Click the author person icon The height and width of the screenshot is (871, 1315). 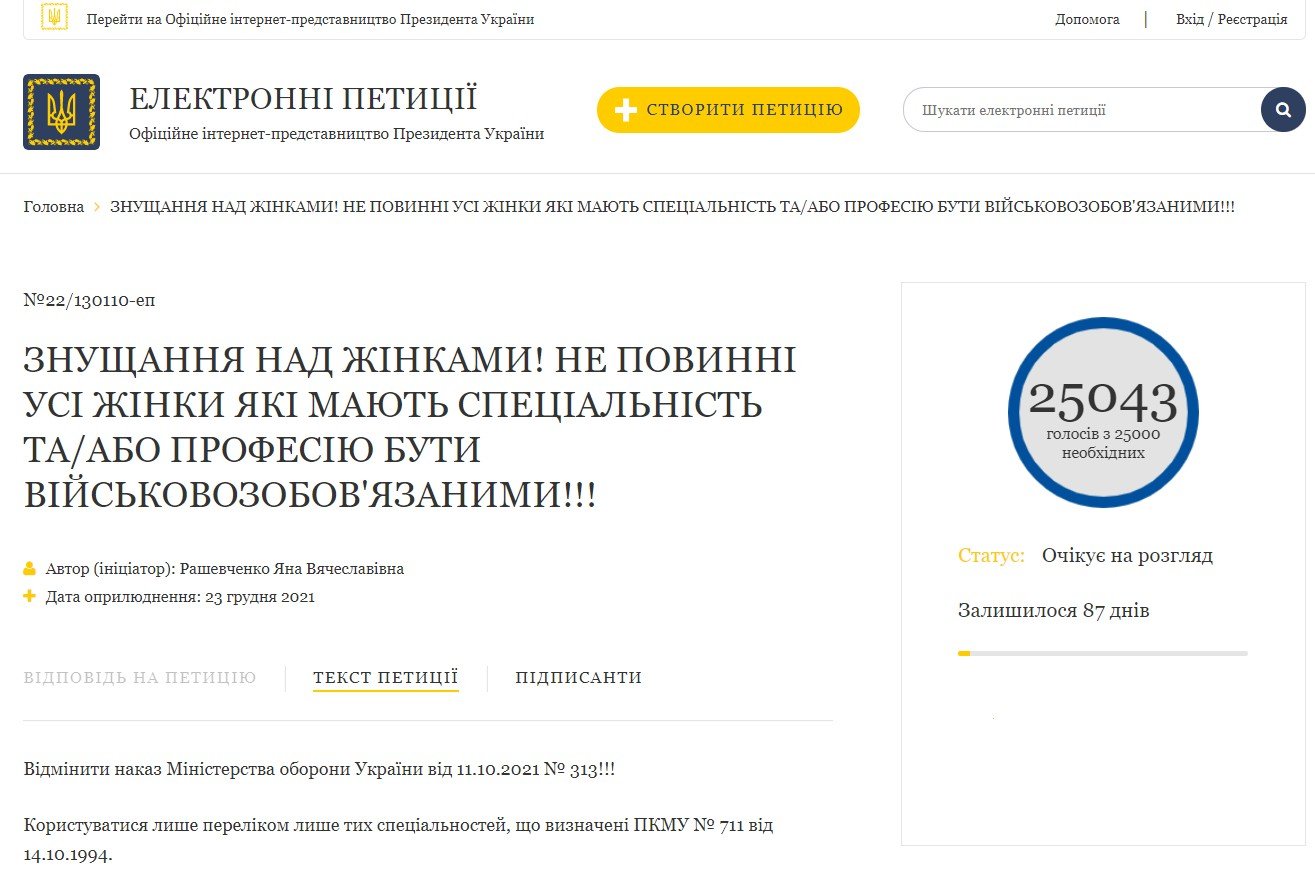(30, 569)
